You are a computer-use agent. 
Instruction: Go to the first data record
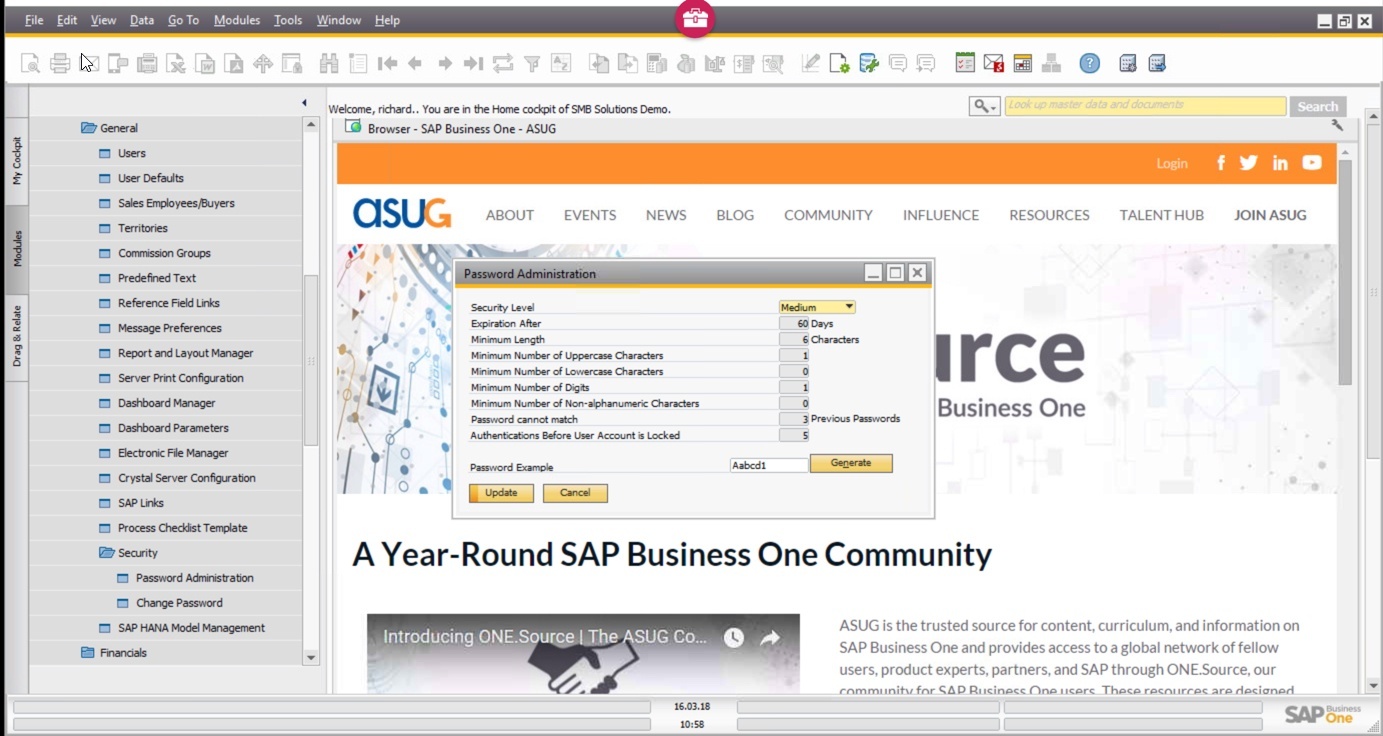[387, 64]
